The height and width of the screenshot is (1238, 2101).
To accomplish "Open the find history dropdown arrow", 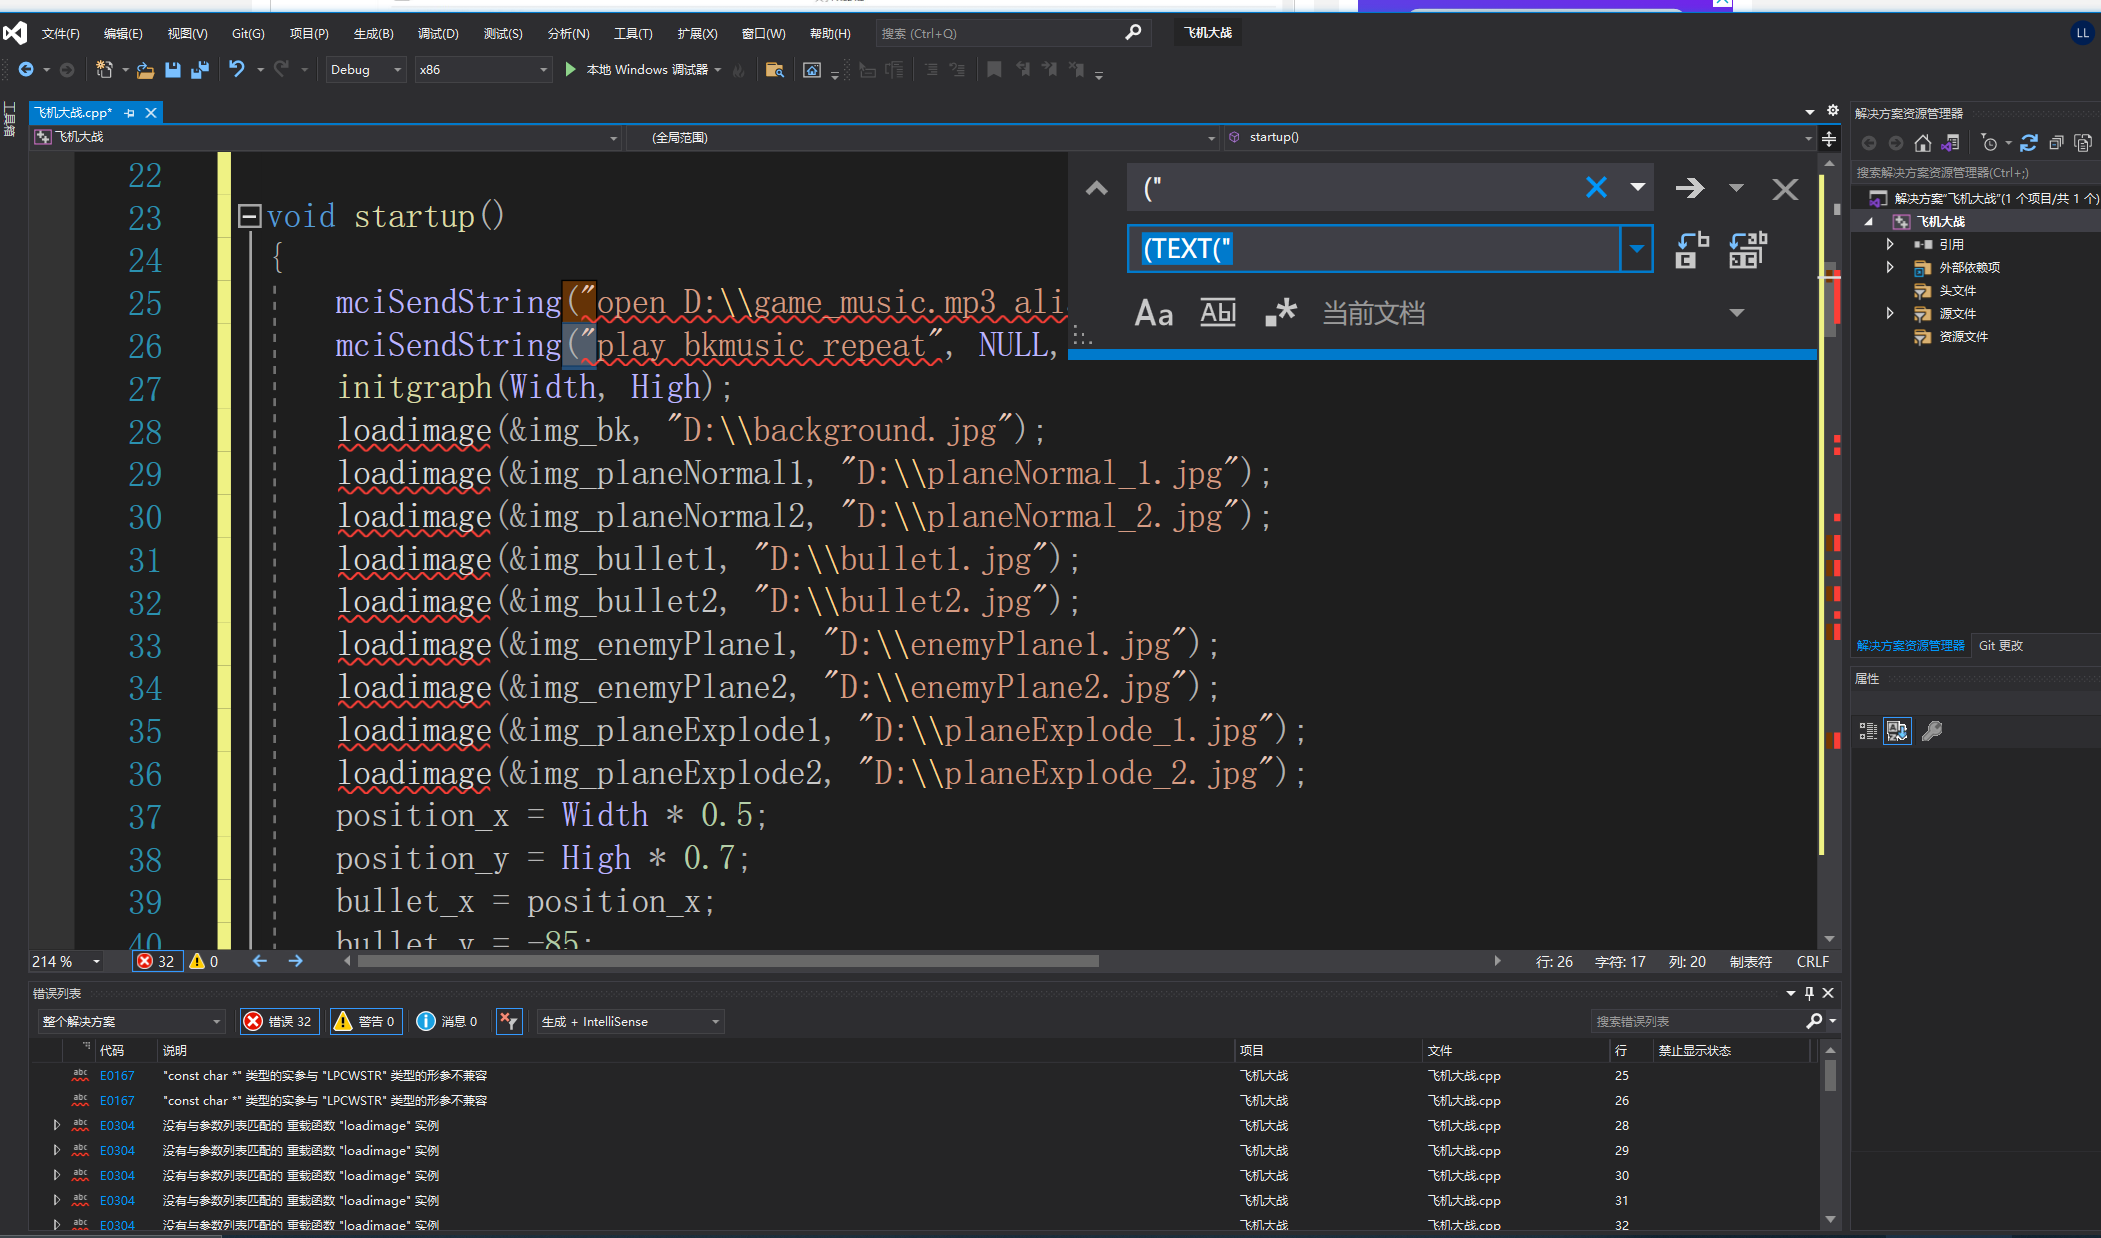I will [x=1638, y=187].
